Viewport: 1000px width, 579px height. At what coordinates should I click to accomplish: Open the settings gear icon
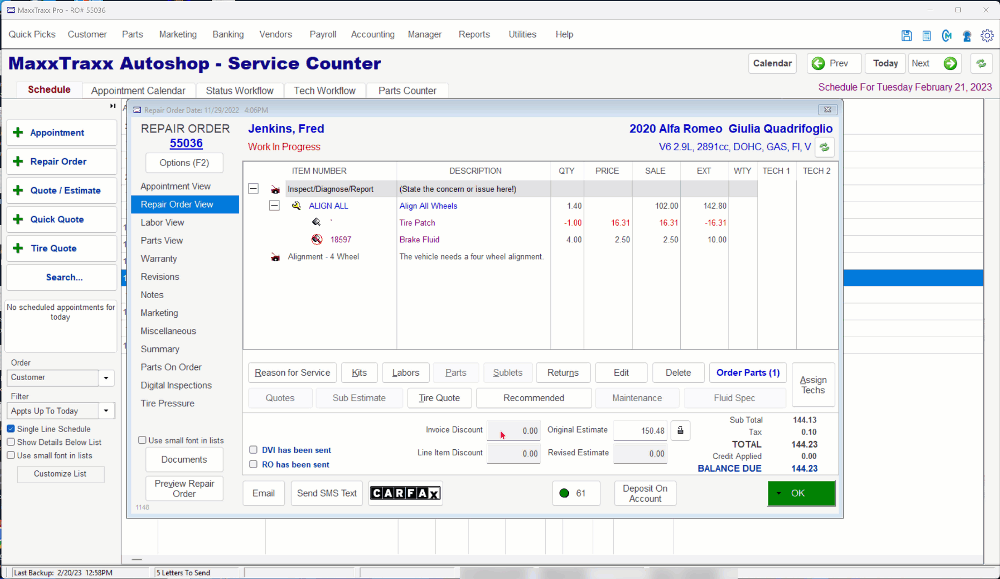[x=987, y=36]
